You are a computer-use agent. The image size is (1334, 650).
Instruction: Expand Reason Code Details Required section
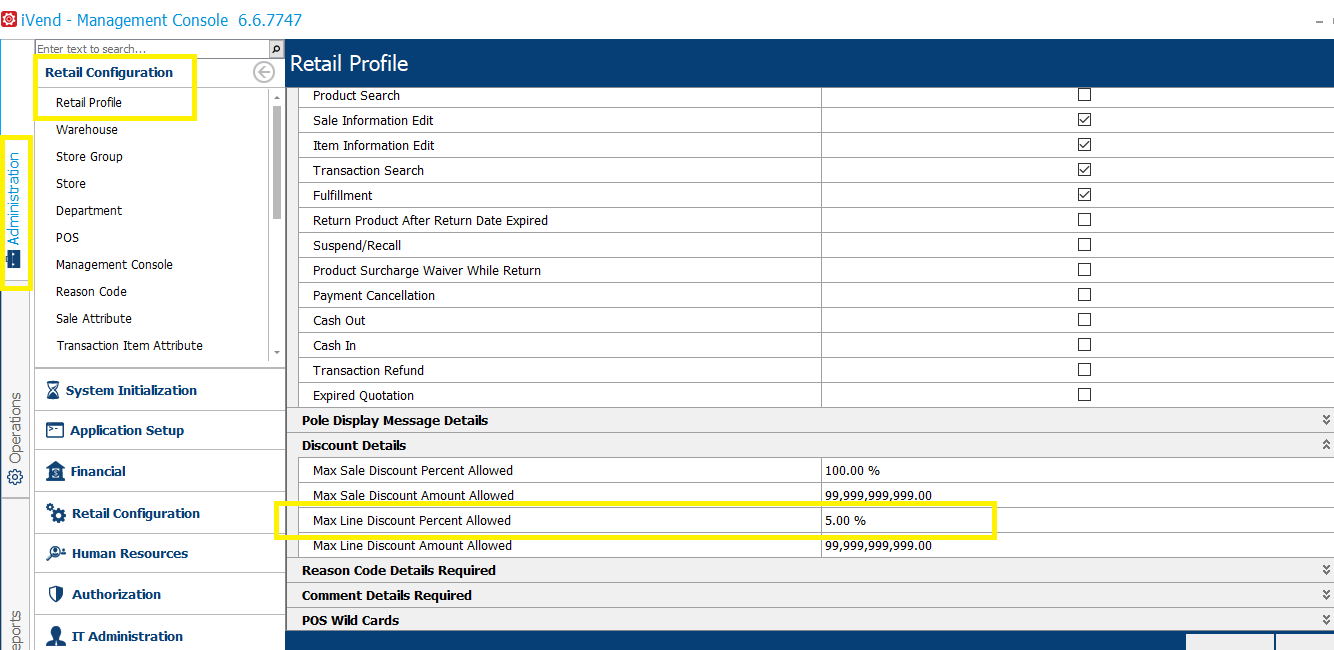1326,570
